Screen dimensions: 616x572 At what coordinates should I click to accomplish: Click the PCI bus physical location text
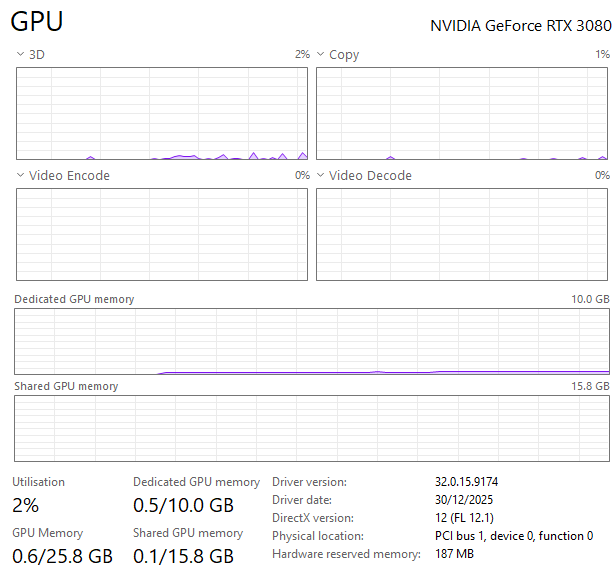(x=513, y=536)
